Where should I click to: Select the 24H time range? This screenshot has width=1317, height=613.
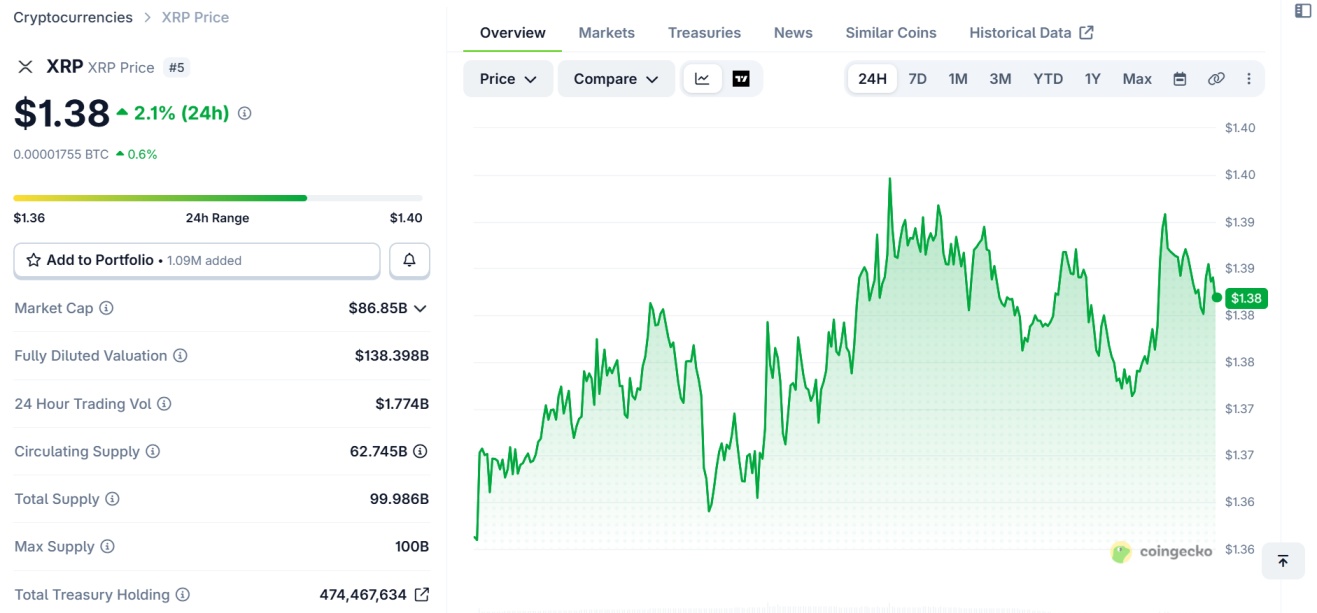(872, 79)
